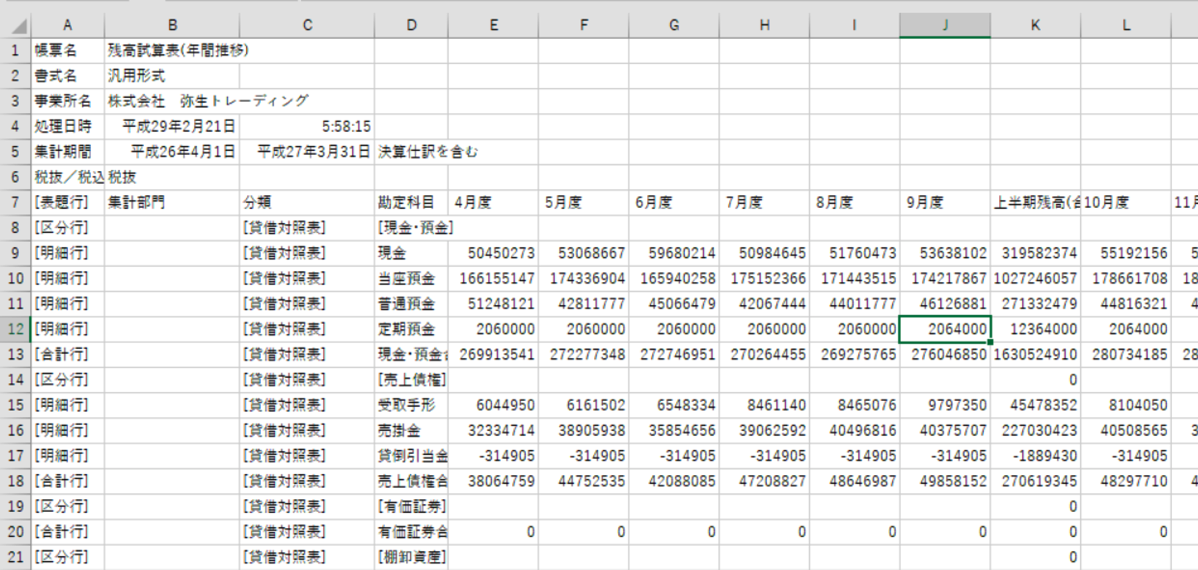Click 現金 account name cell
The image size is (1198, 570).
[412, 254]
